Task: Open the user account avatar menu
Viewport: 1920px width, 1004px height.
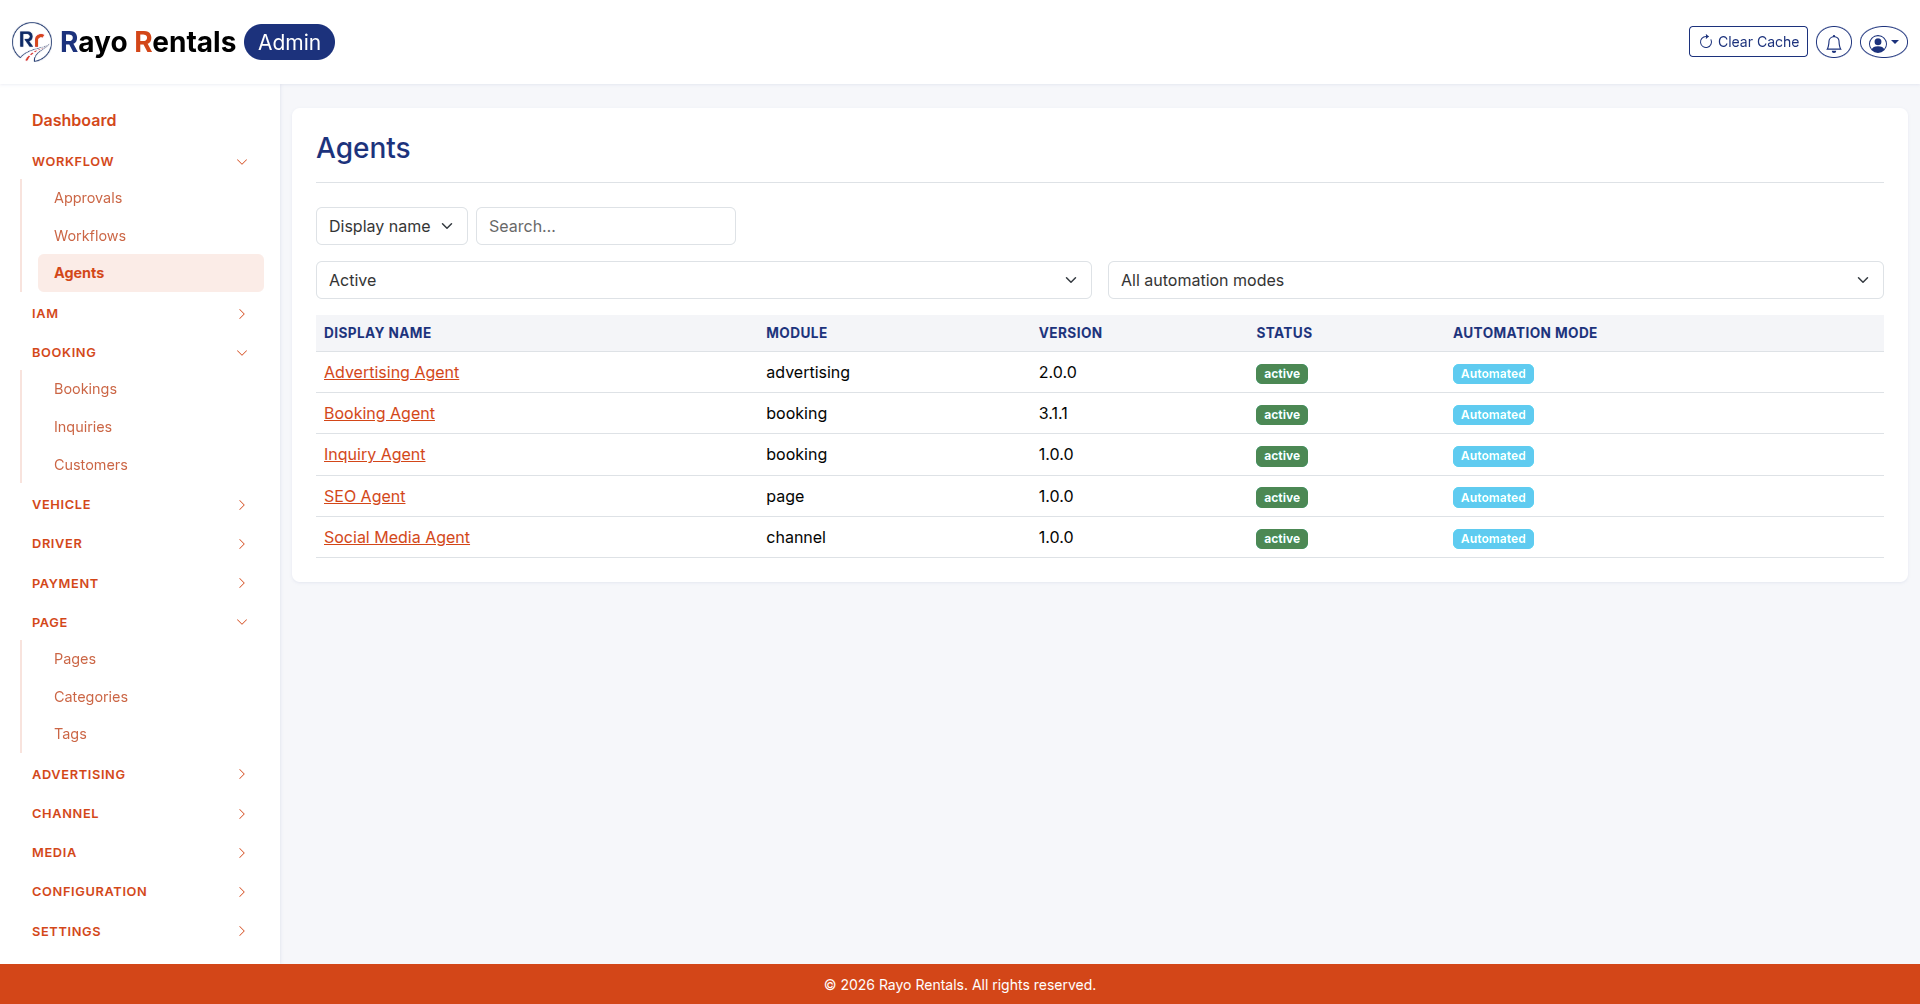Action: tap(1883, 42)
